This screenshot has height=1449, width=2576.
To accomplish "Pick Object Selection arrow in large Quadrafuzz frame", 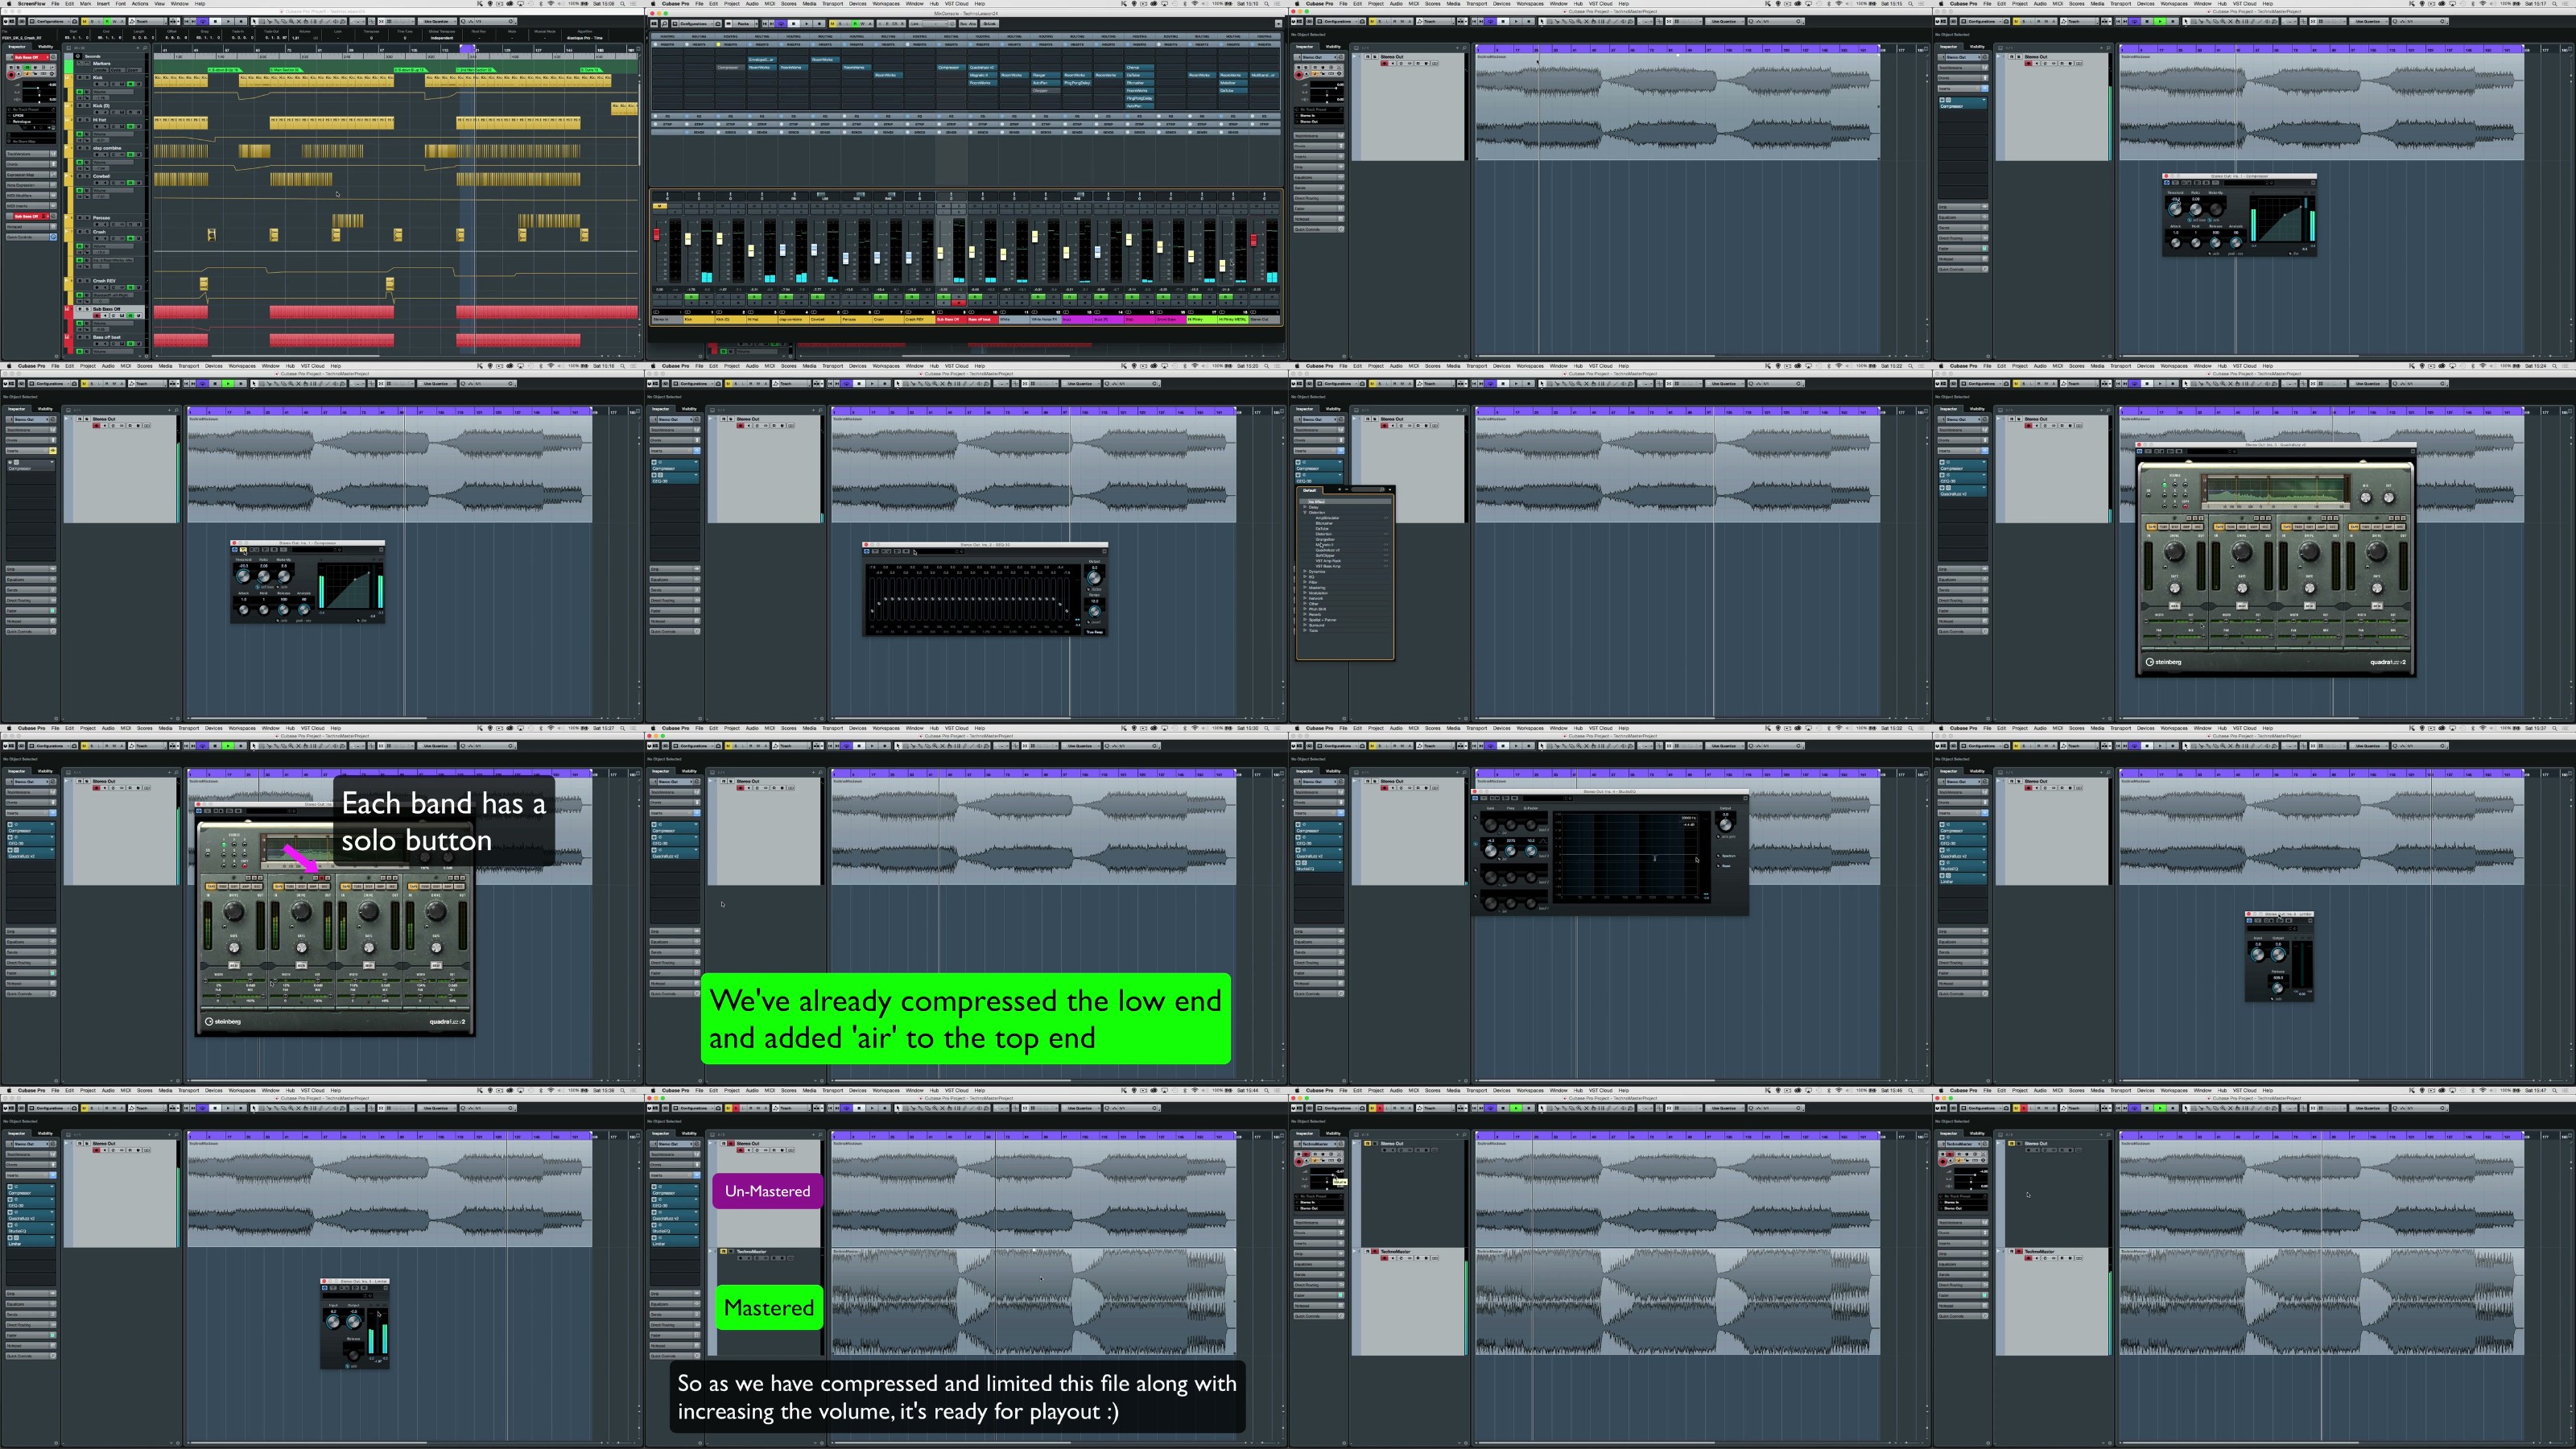I will [x=2186, y=384].
